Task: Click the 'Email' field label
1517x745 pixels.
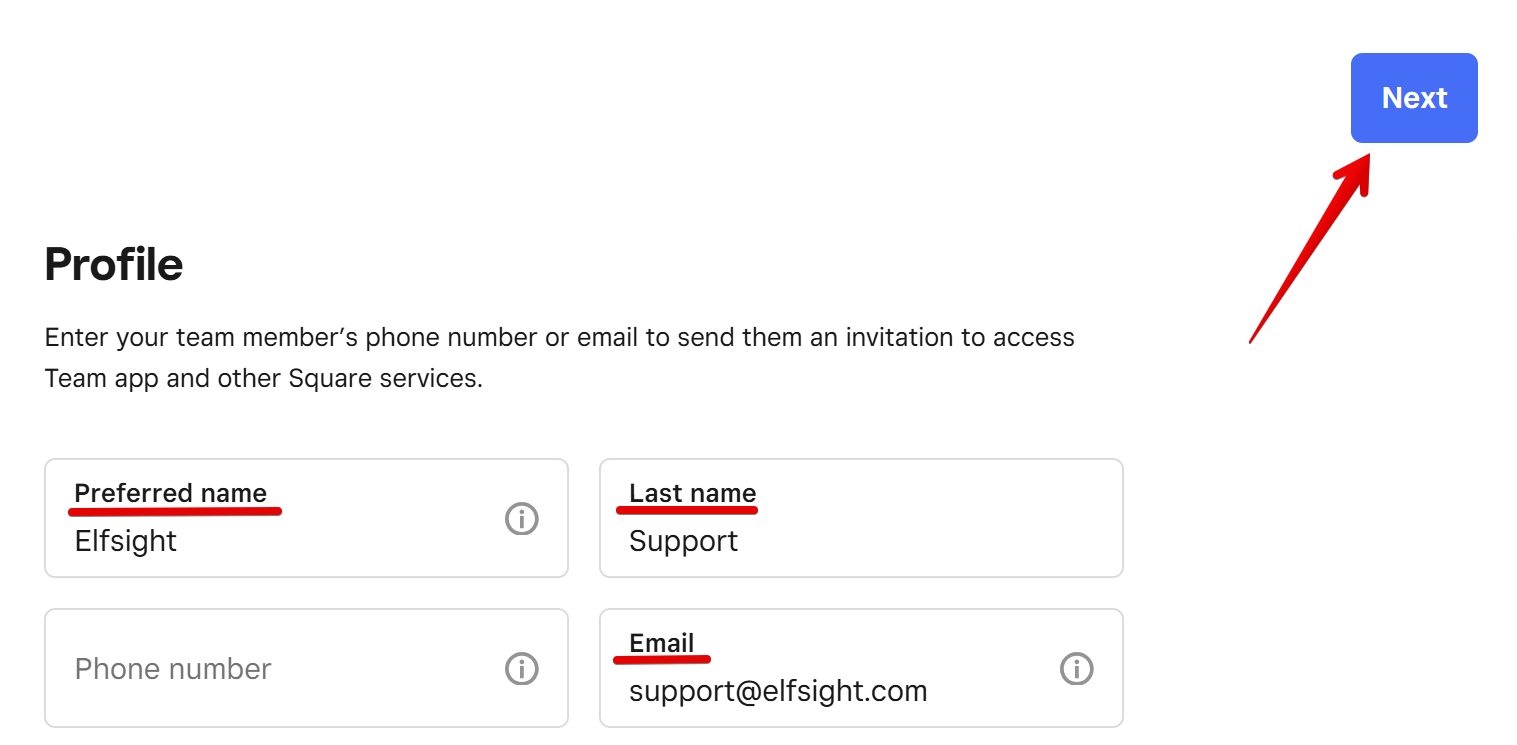Action: (x=662, y=643)
